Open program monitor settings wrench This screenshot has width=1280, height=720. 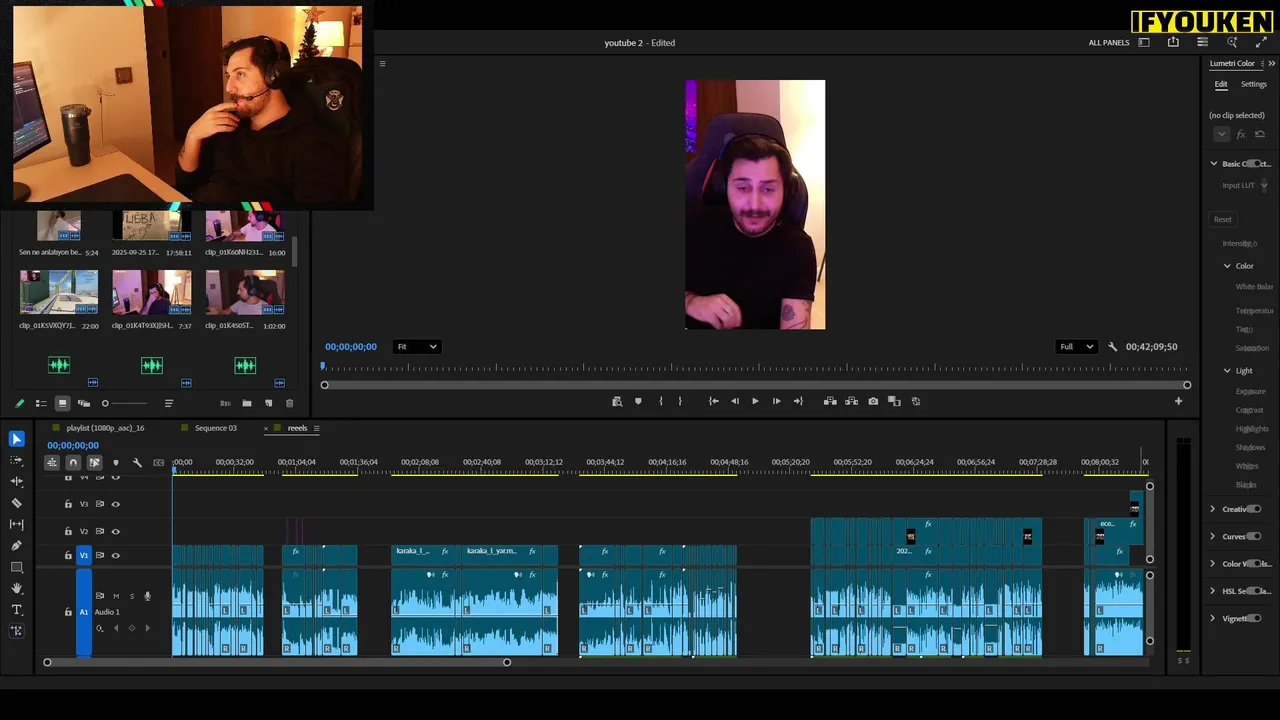click(1112, 347)
